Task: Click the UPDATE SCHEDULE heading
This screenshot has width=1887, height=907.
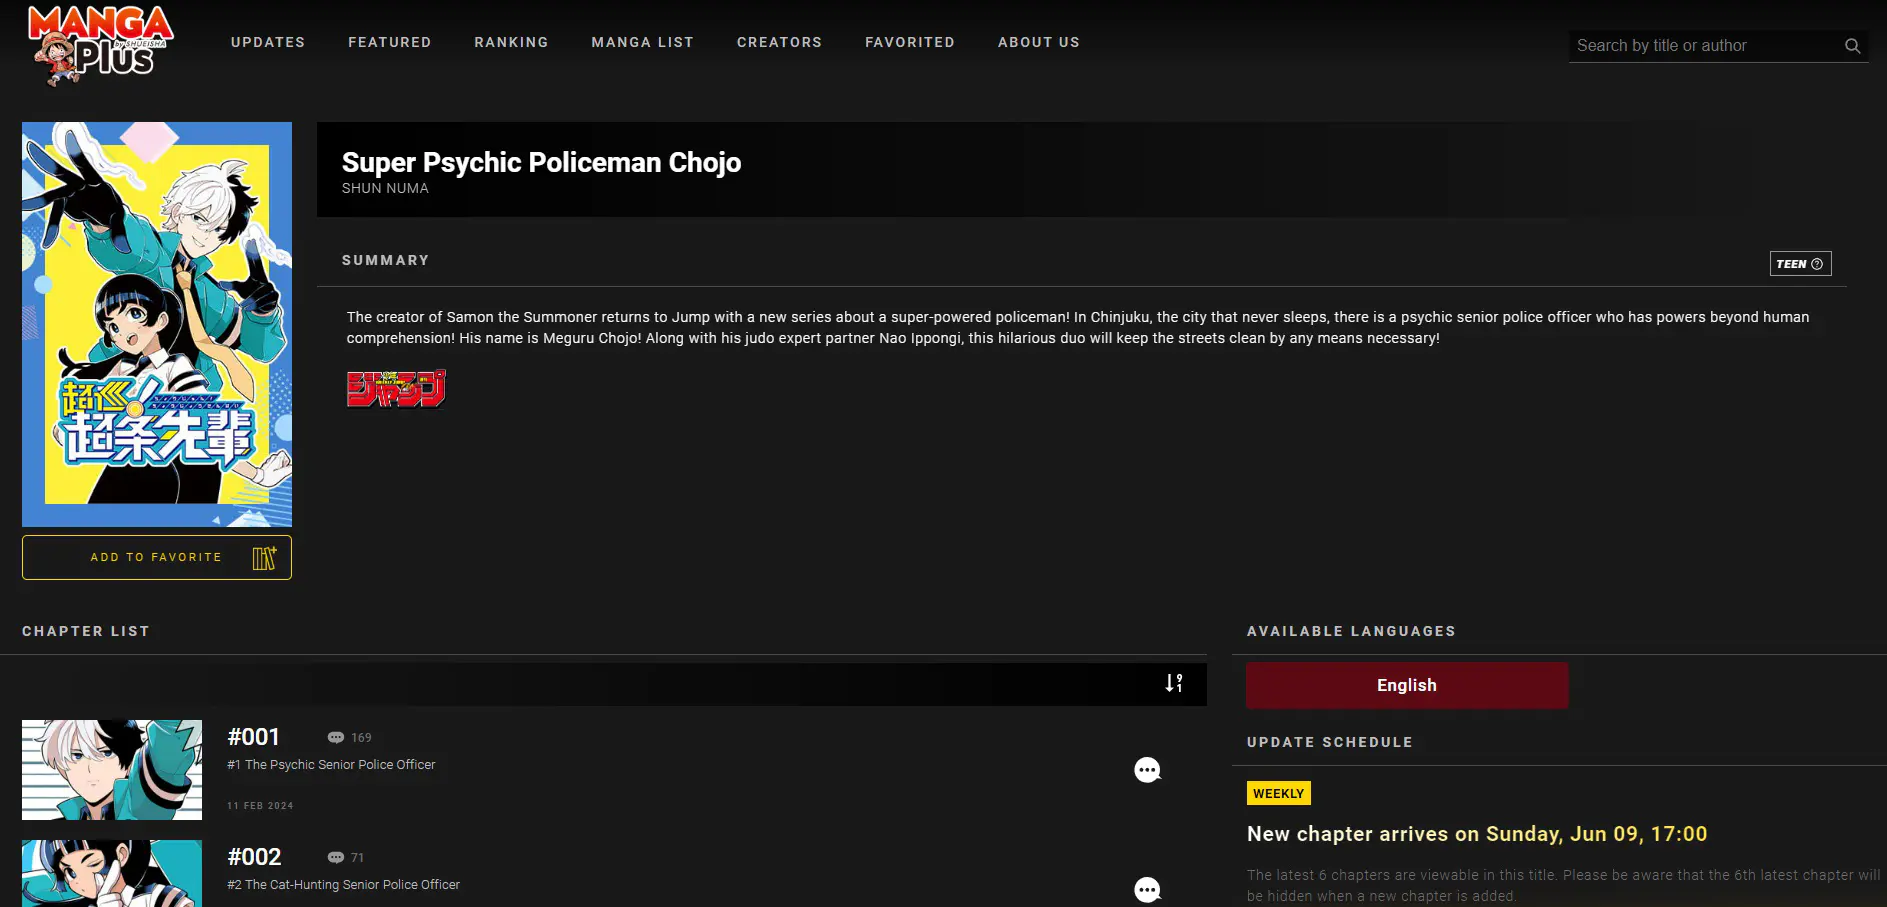Action: 1330,742
